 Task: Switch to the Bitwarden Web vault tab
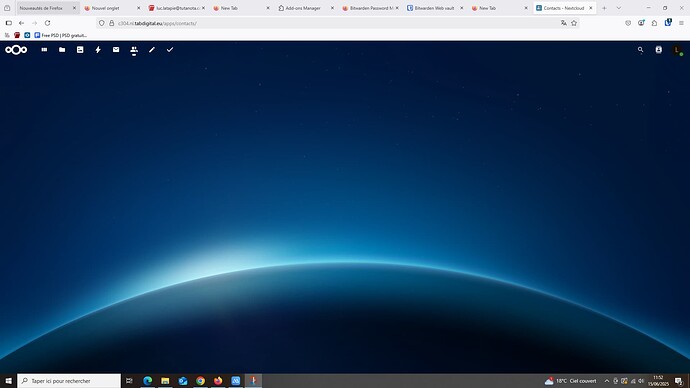pyautogui.click(x=434, y=8)
